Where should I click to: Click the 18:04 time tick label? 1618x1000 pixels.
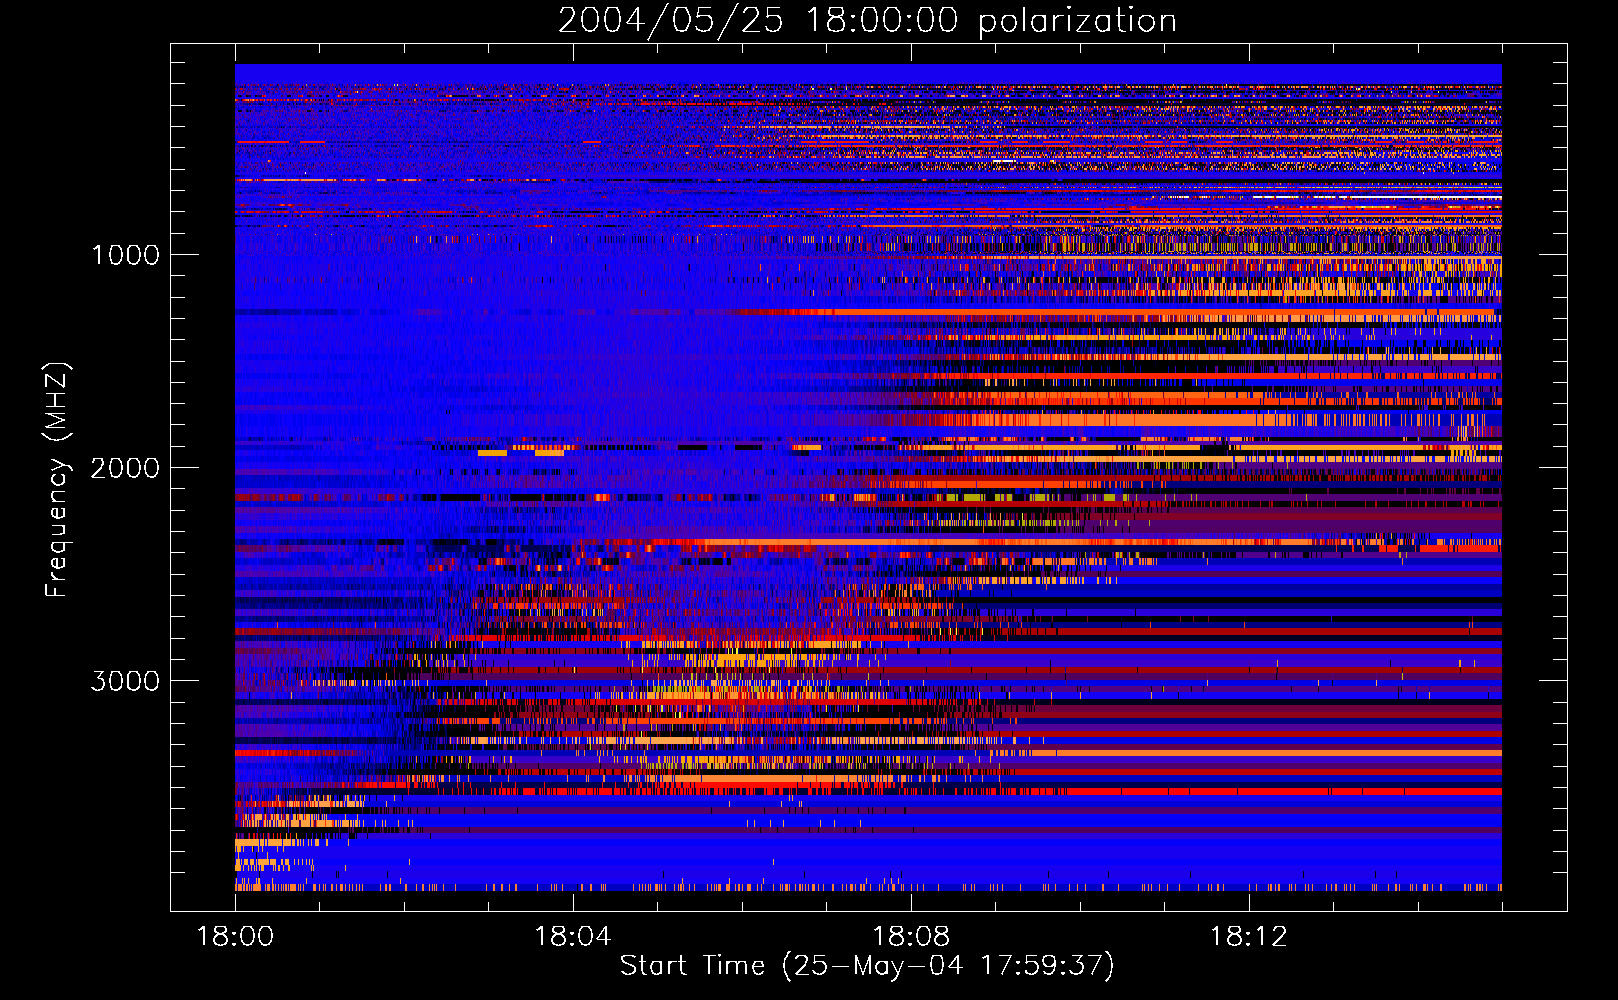pyautogui.click(x=573, y=937)
